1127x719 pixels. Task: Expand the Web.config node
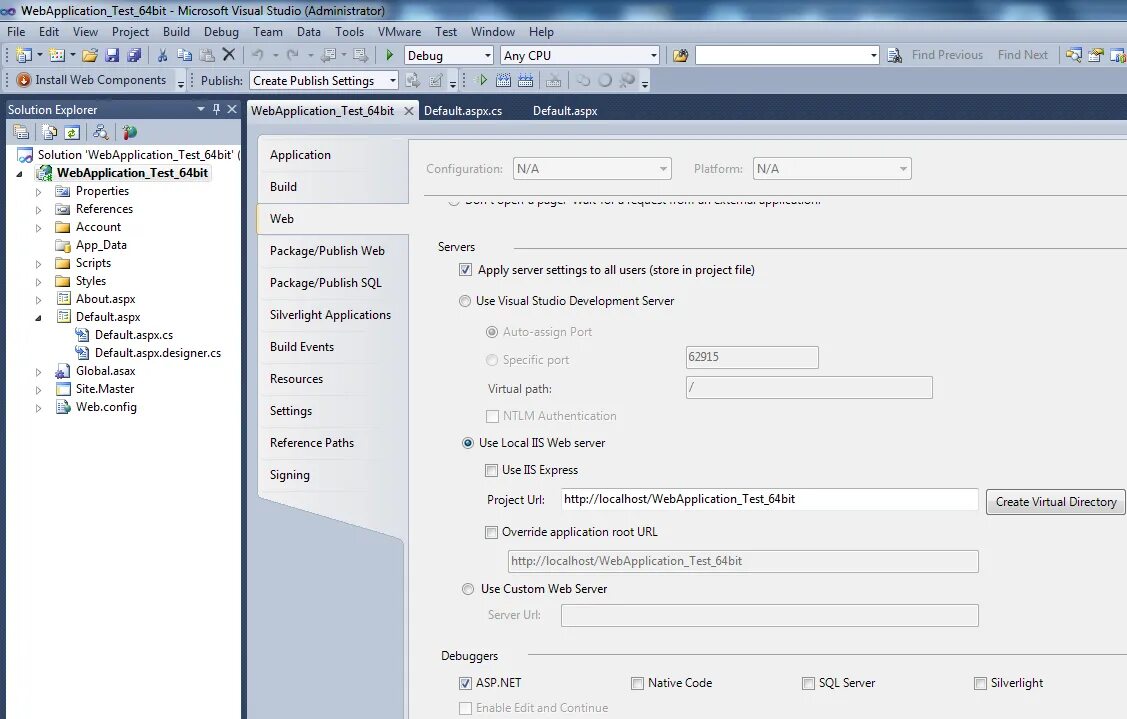point(38,408)
